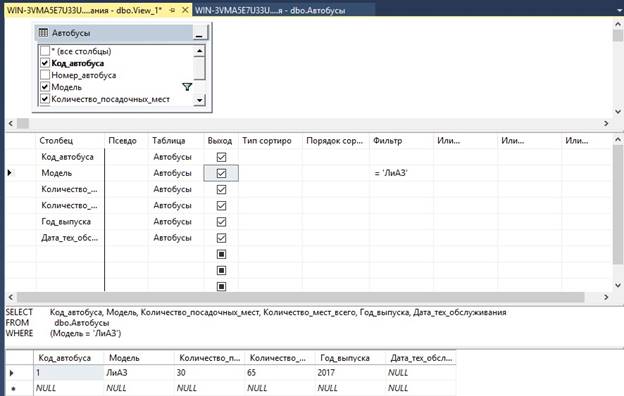This screenshot has height=396, width=624.
Task: Click the Дата_тех_обс... cell in criteria grid
Action: click(70, 238)
